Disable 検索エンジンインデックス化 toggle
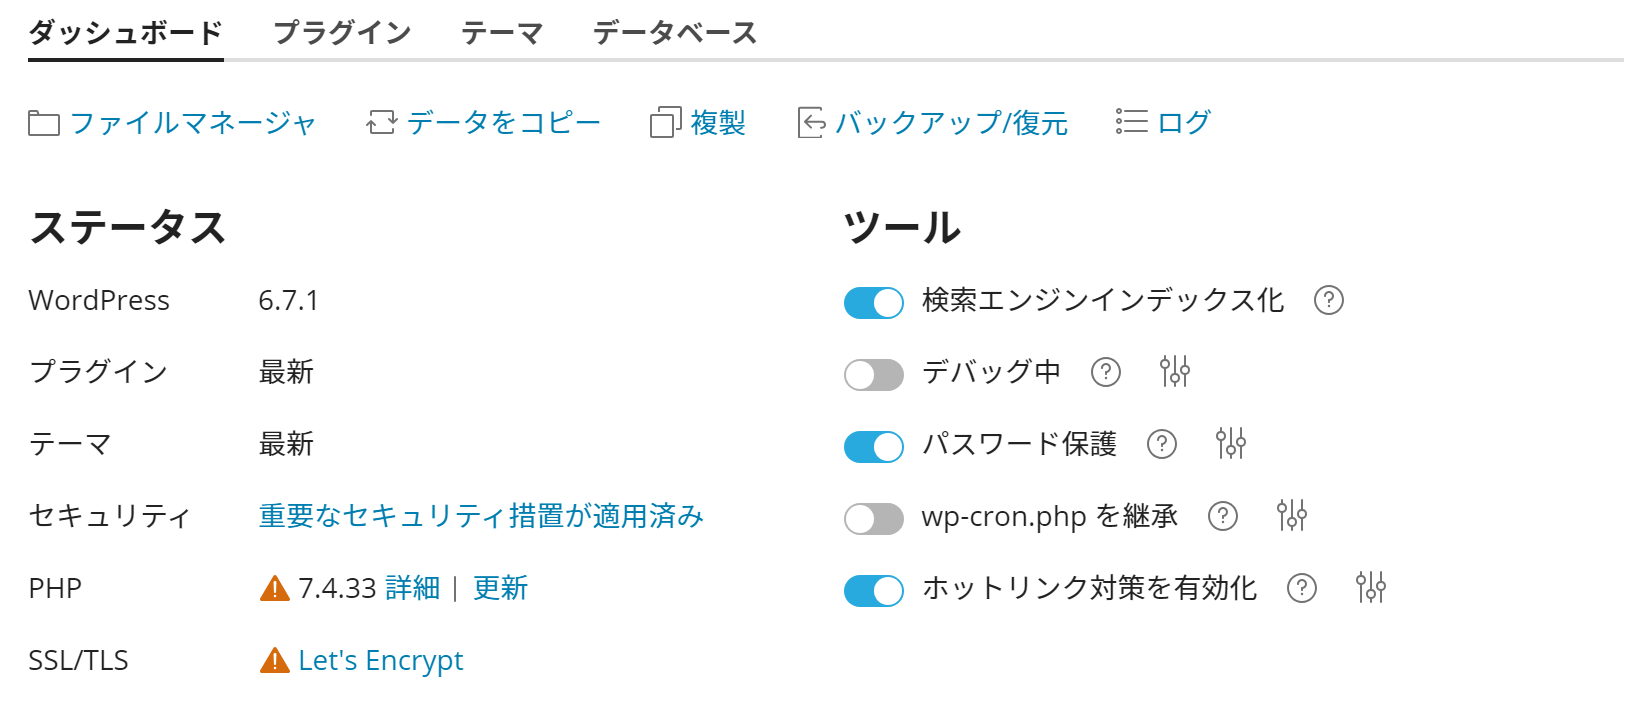This screenshot has height=704, width=1642. [x=874, y=302]
